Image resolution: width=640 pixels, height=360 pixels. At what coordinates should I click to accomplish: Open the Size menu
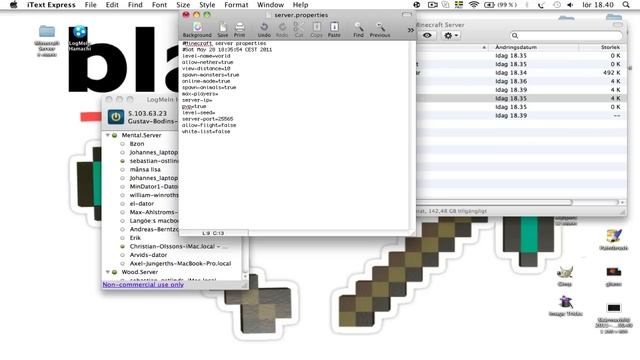click(x=183, y=5)
